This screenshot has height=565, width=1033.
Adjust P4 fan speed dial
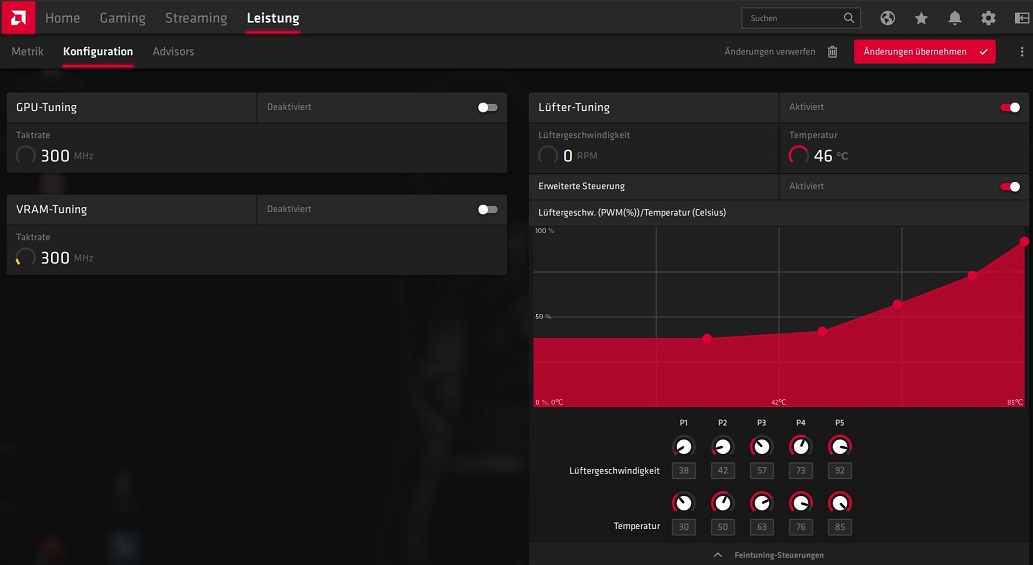800,446
